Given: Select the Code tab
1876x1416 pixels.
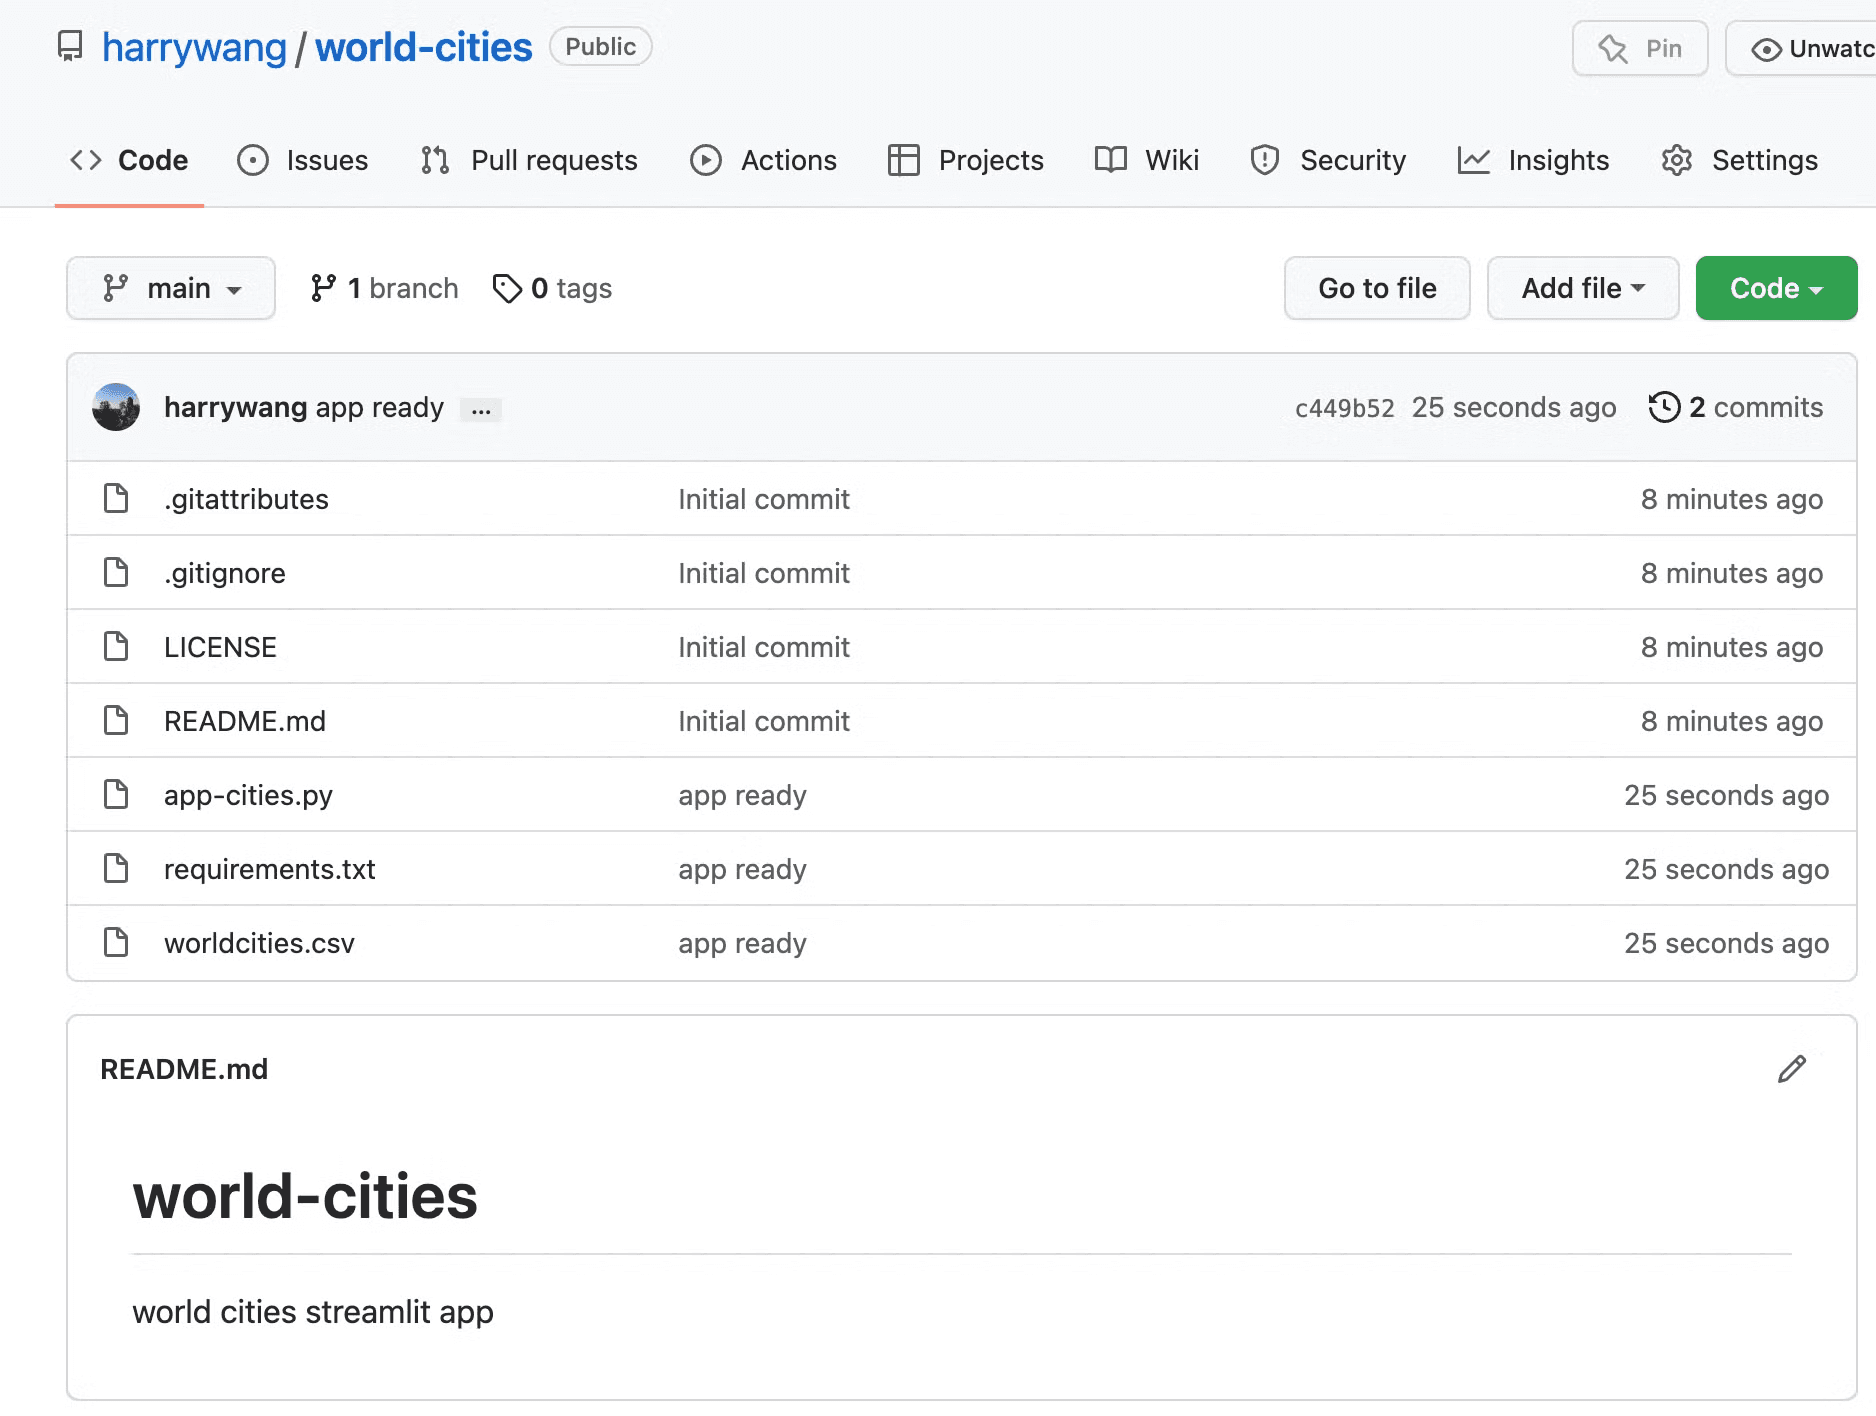Looking at the screenshot, I should click(129, 160).
